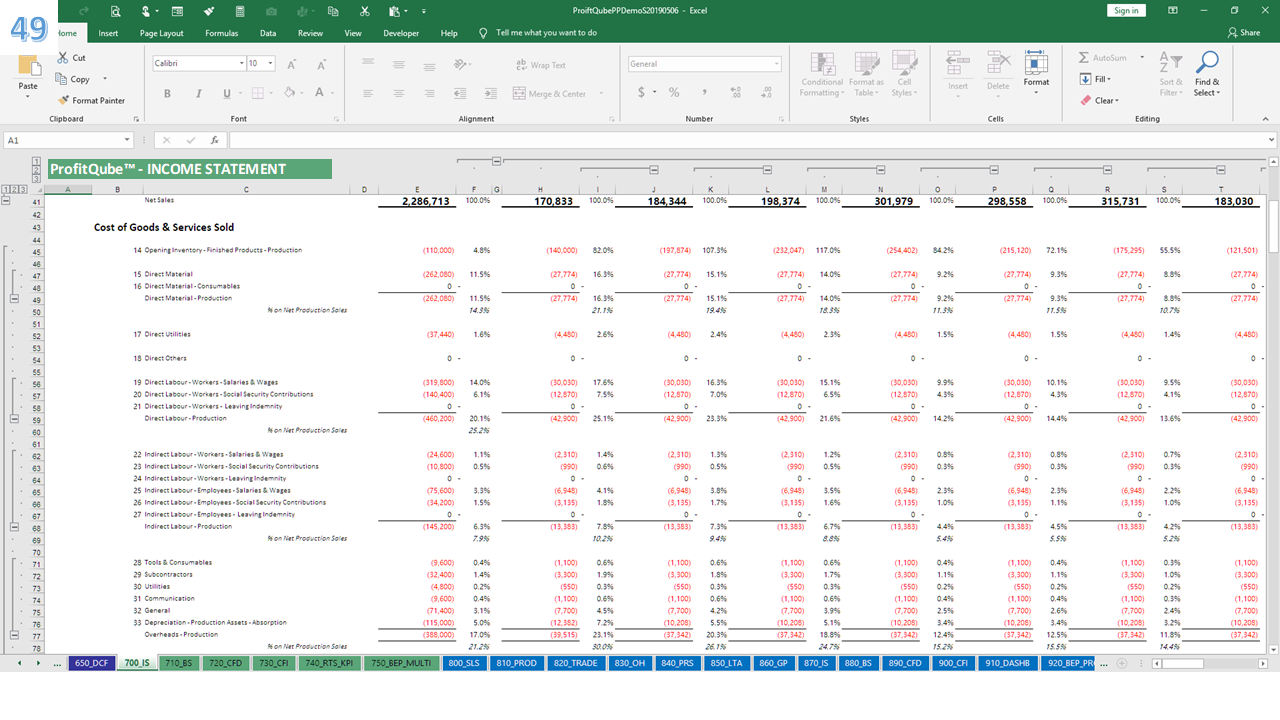Click Print Preview in Quick Access Toolbar
This screenshot has height=720, width=1280.
click(x=116, y=11)
